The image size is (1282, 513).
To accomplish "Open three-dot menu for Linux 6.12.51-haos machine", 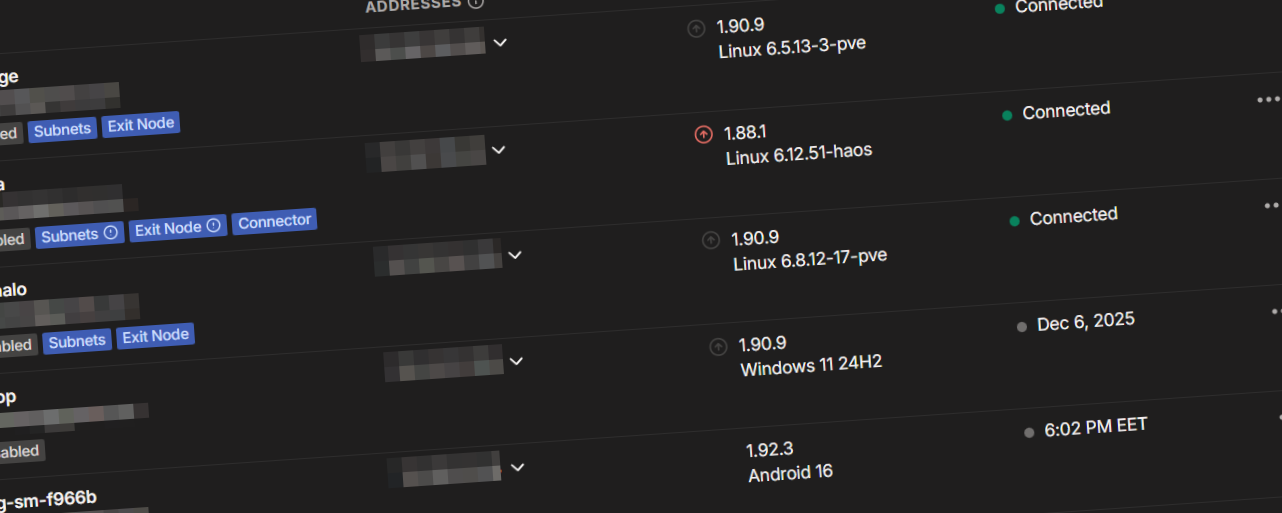I will pos(1268,99).
